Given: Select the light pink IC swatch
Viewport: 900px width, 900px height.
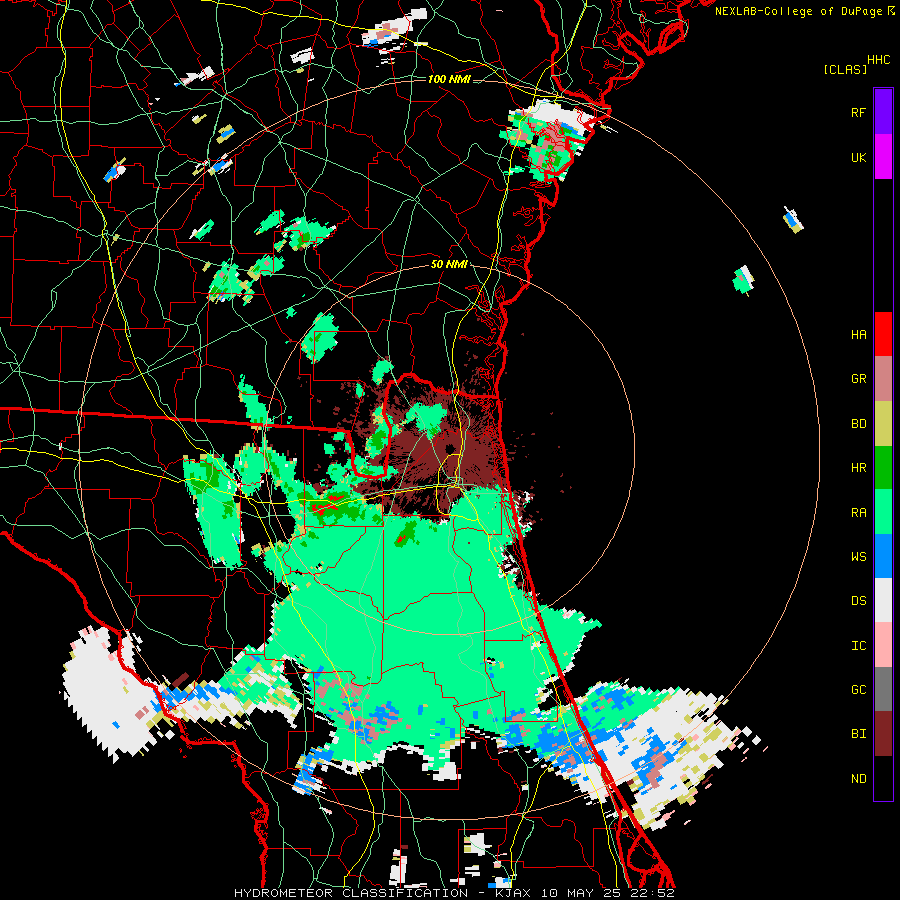Looking at the screenshot, I should 883,645.
